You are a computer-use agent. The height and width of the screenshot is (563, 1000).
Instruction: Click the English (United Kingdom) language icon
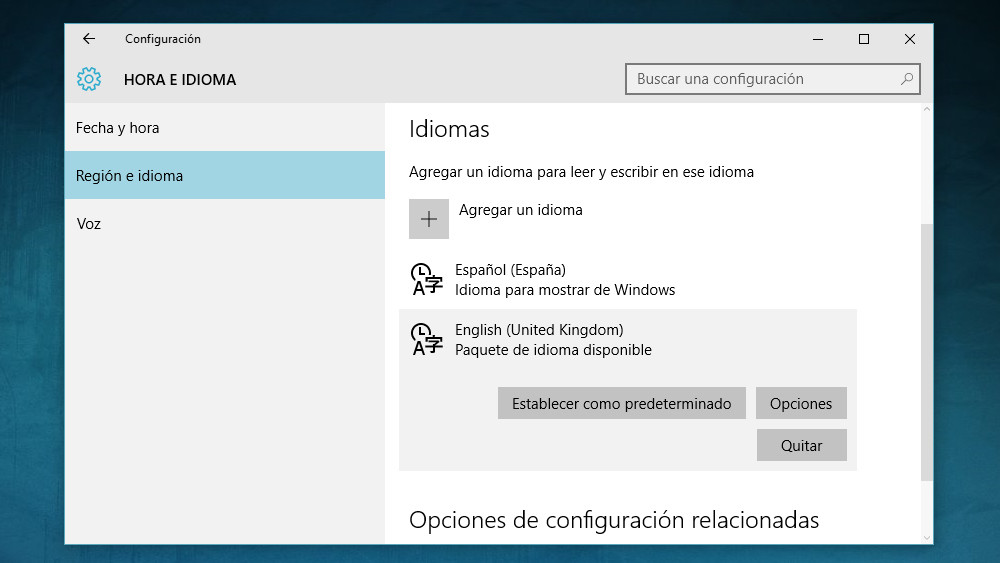(427, 339)
